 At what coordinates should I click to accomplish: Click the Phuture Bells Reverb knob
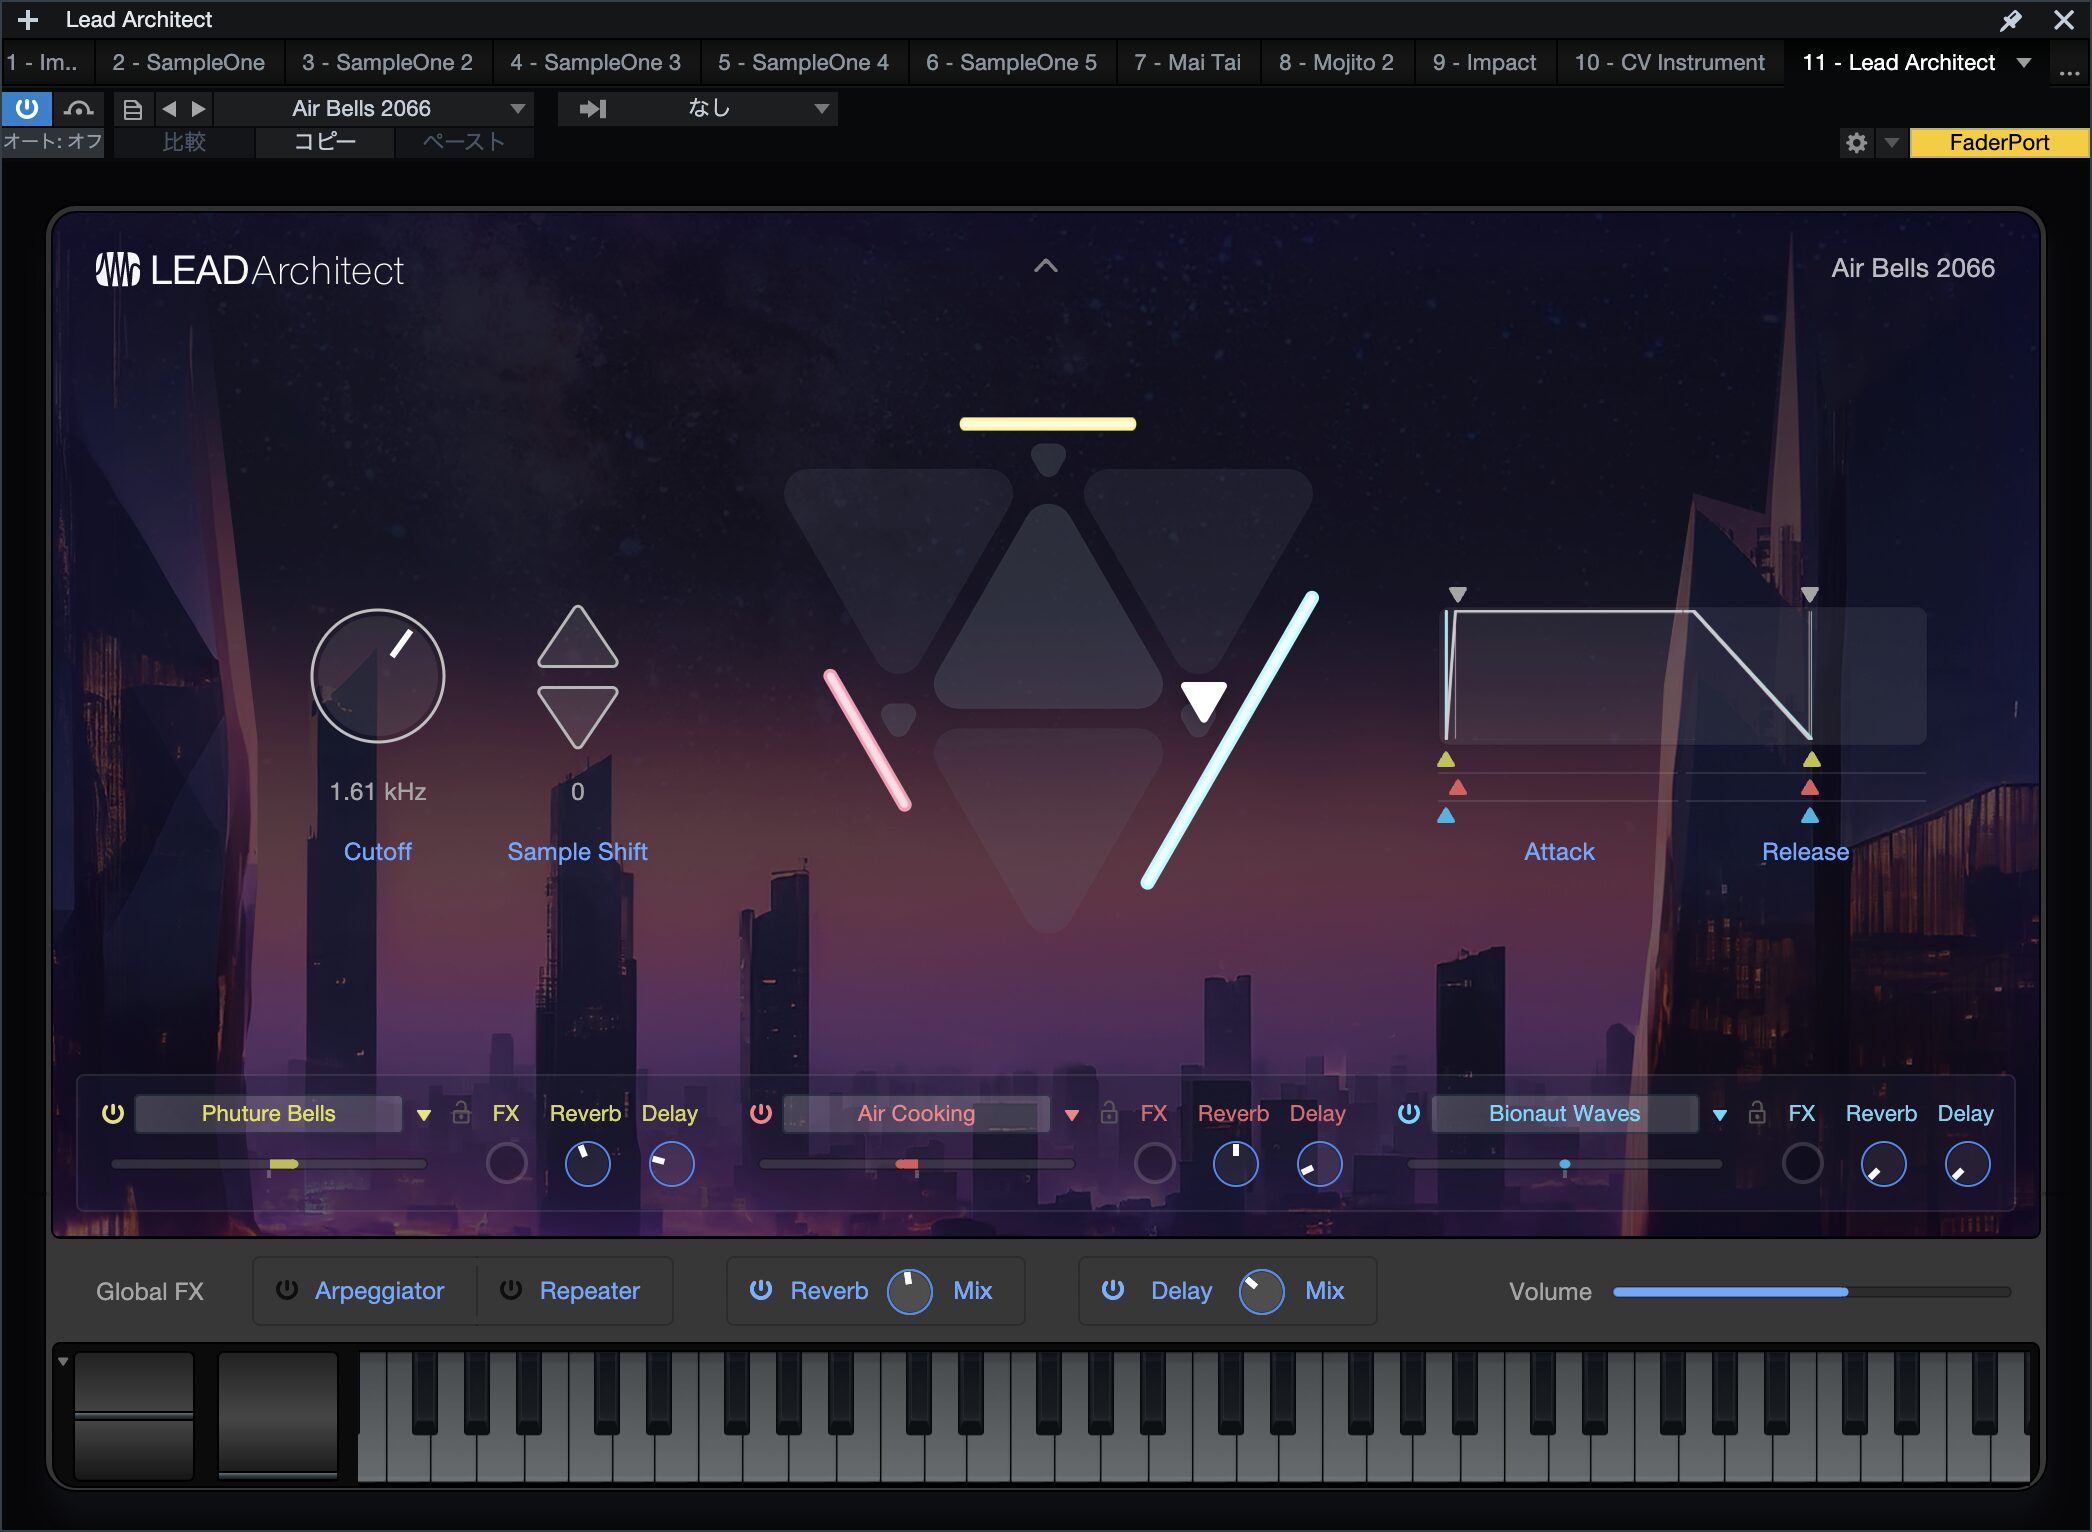click(x=588, y=1164)
